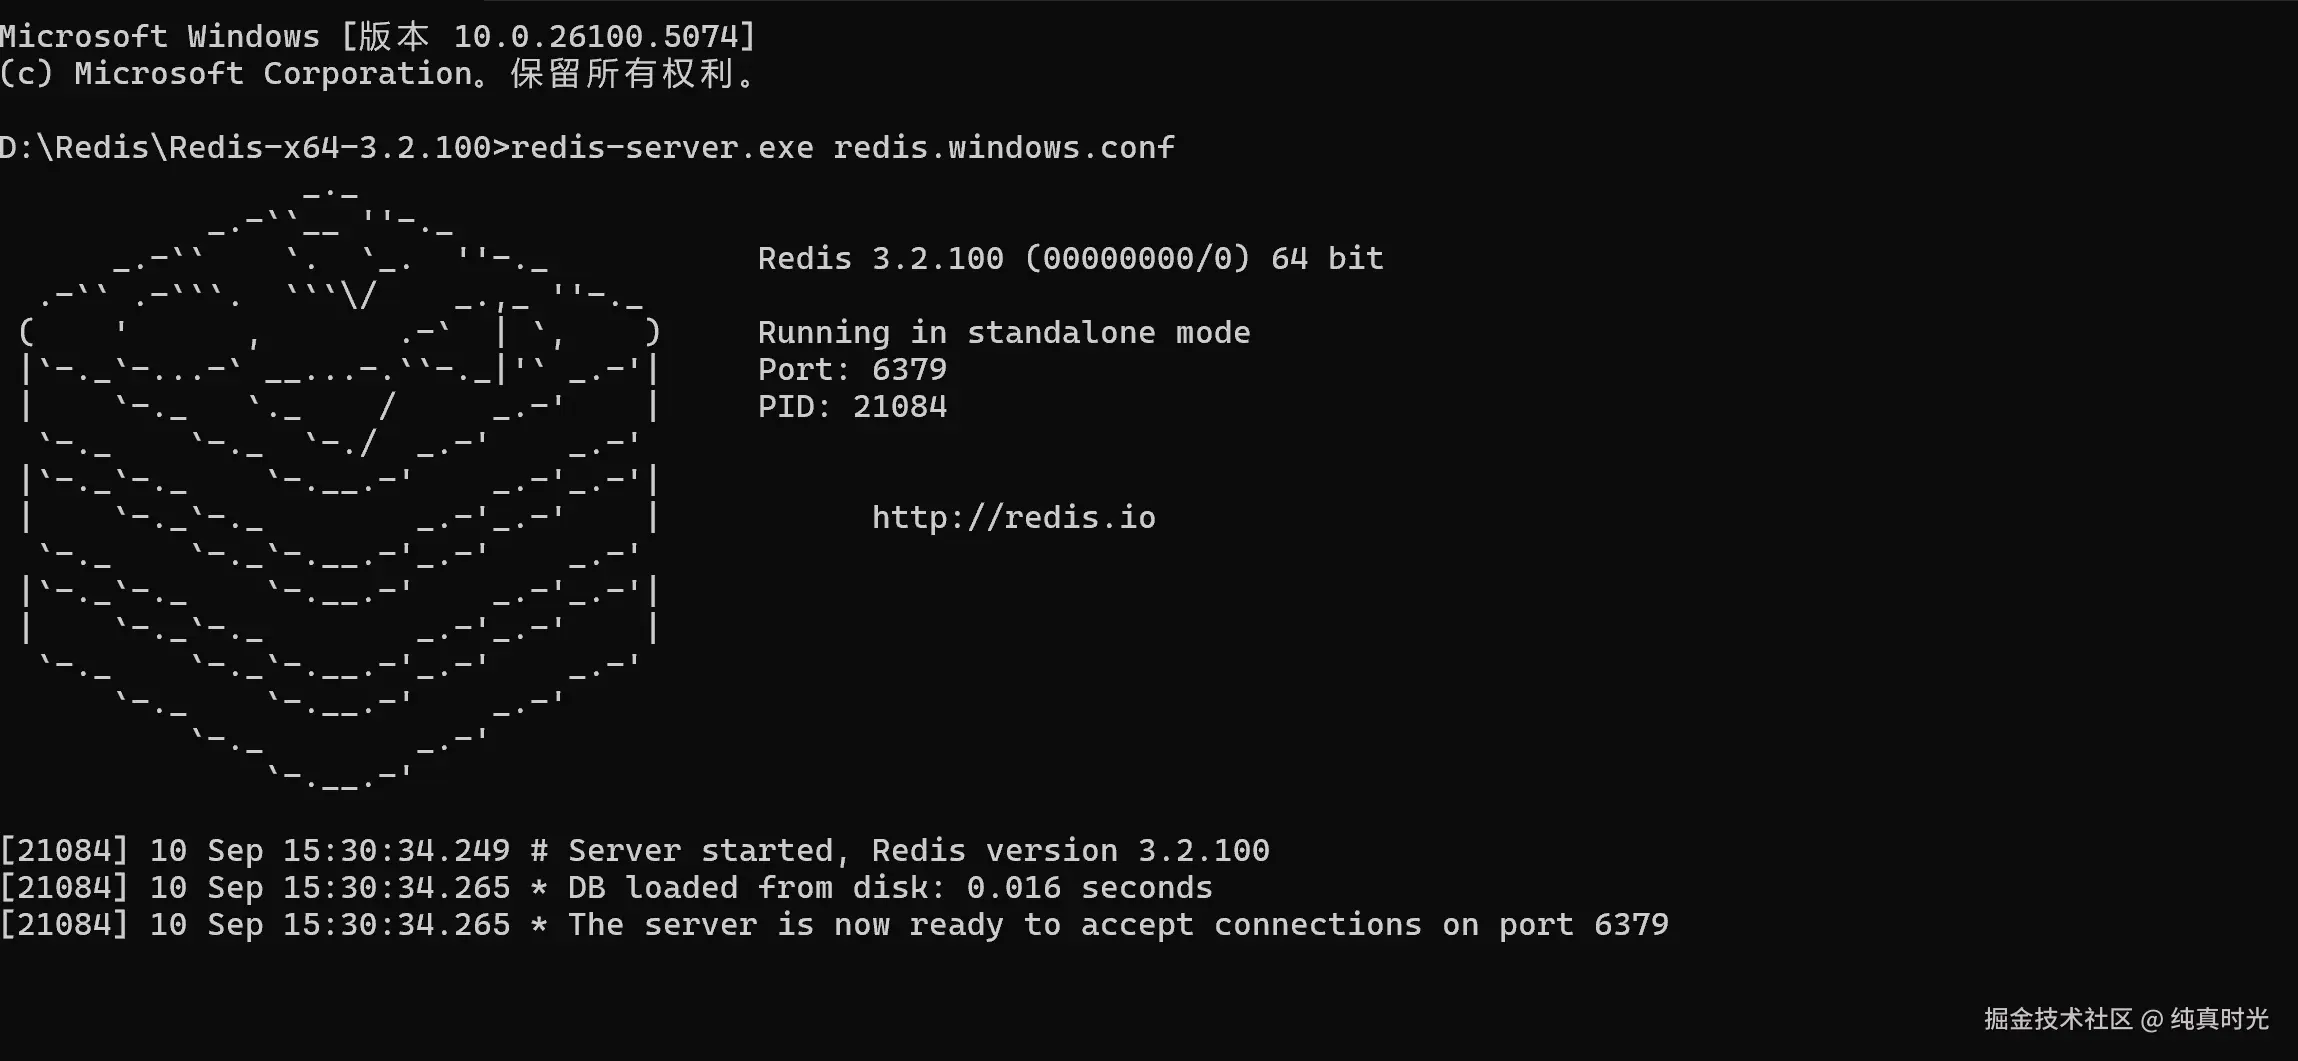Click the '0.016 seconds' load time text
The image size is (2298, 1061).
[1089, 888]
